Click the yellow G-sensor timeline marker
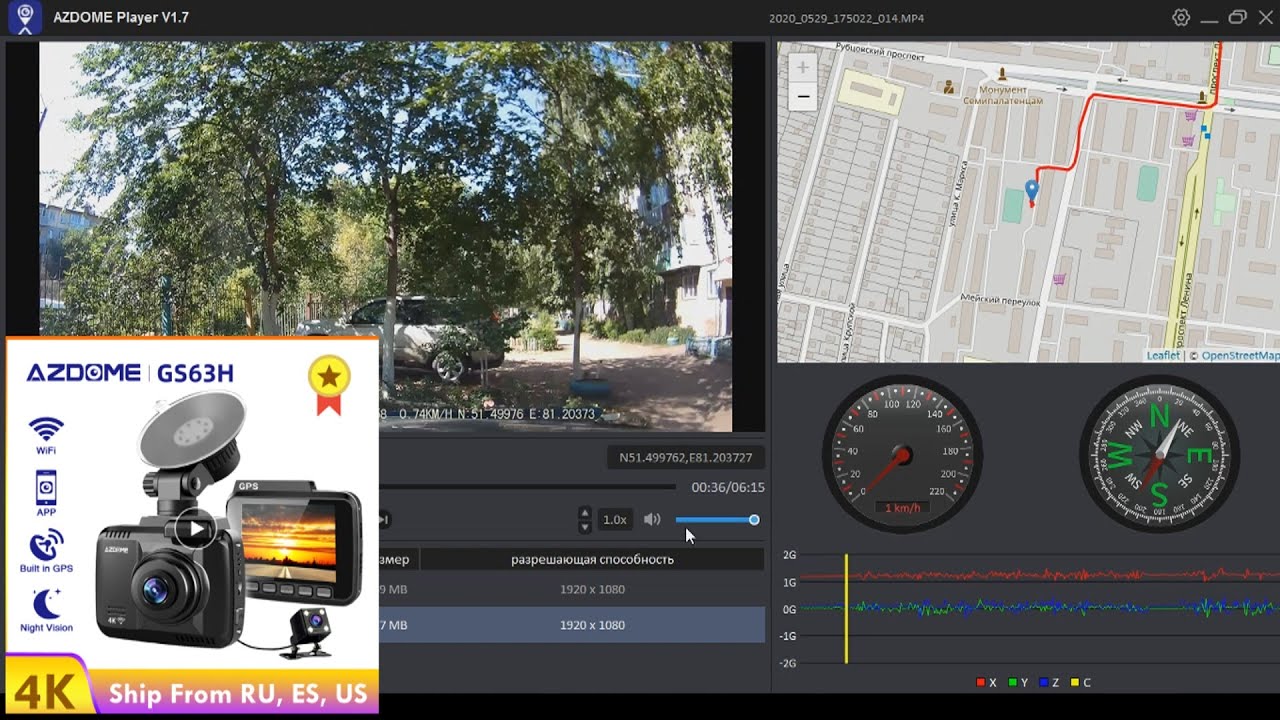The image size is (1280, 720). coord(846,608)
